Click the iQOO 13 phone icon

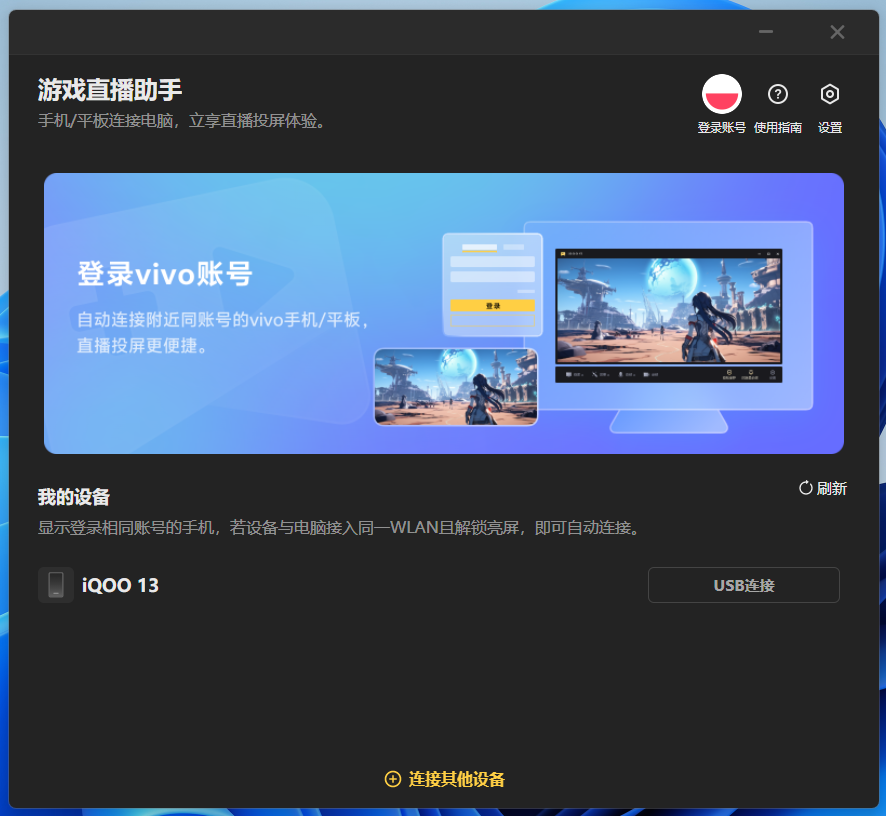[x=56, y=585]
